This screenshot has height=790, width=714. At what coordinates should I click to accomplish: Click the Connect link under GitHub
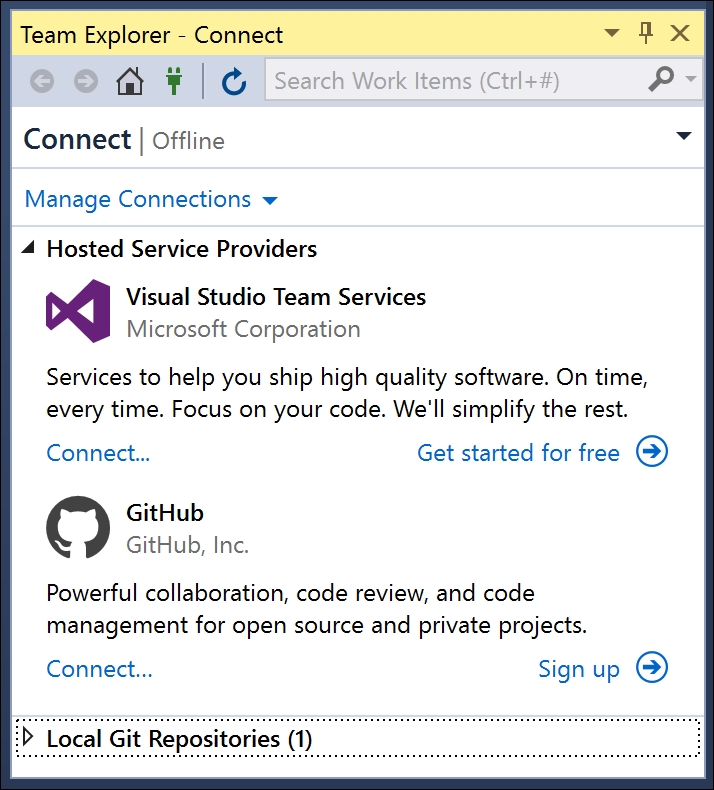click(99, 669)
